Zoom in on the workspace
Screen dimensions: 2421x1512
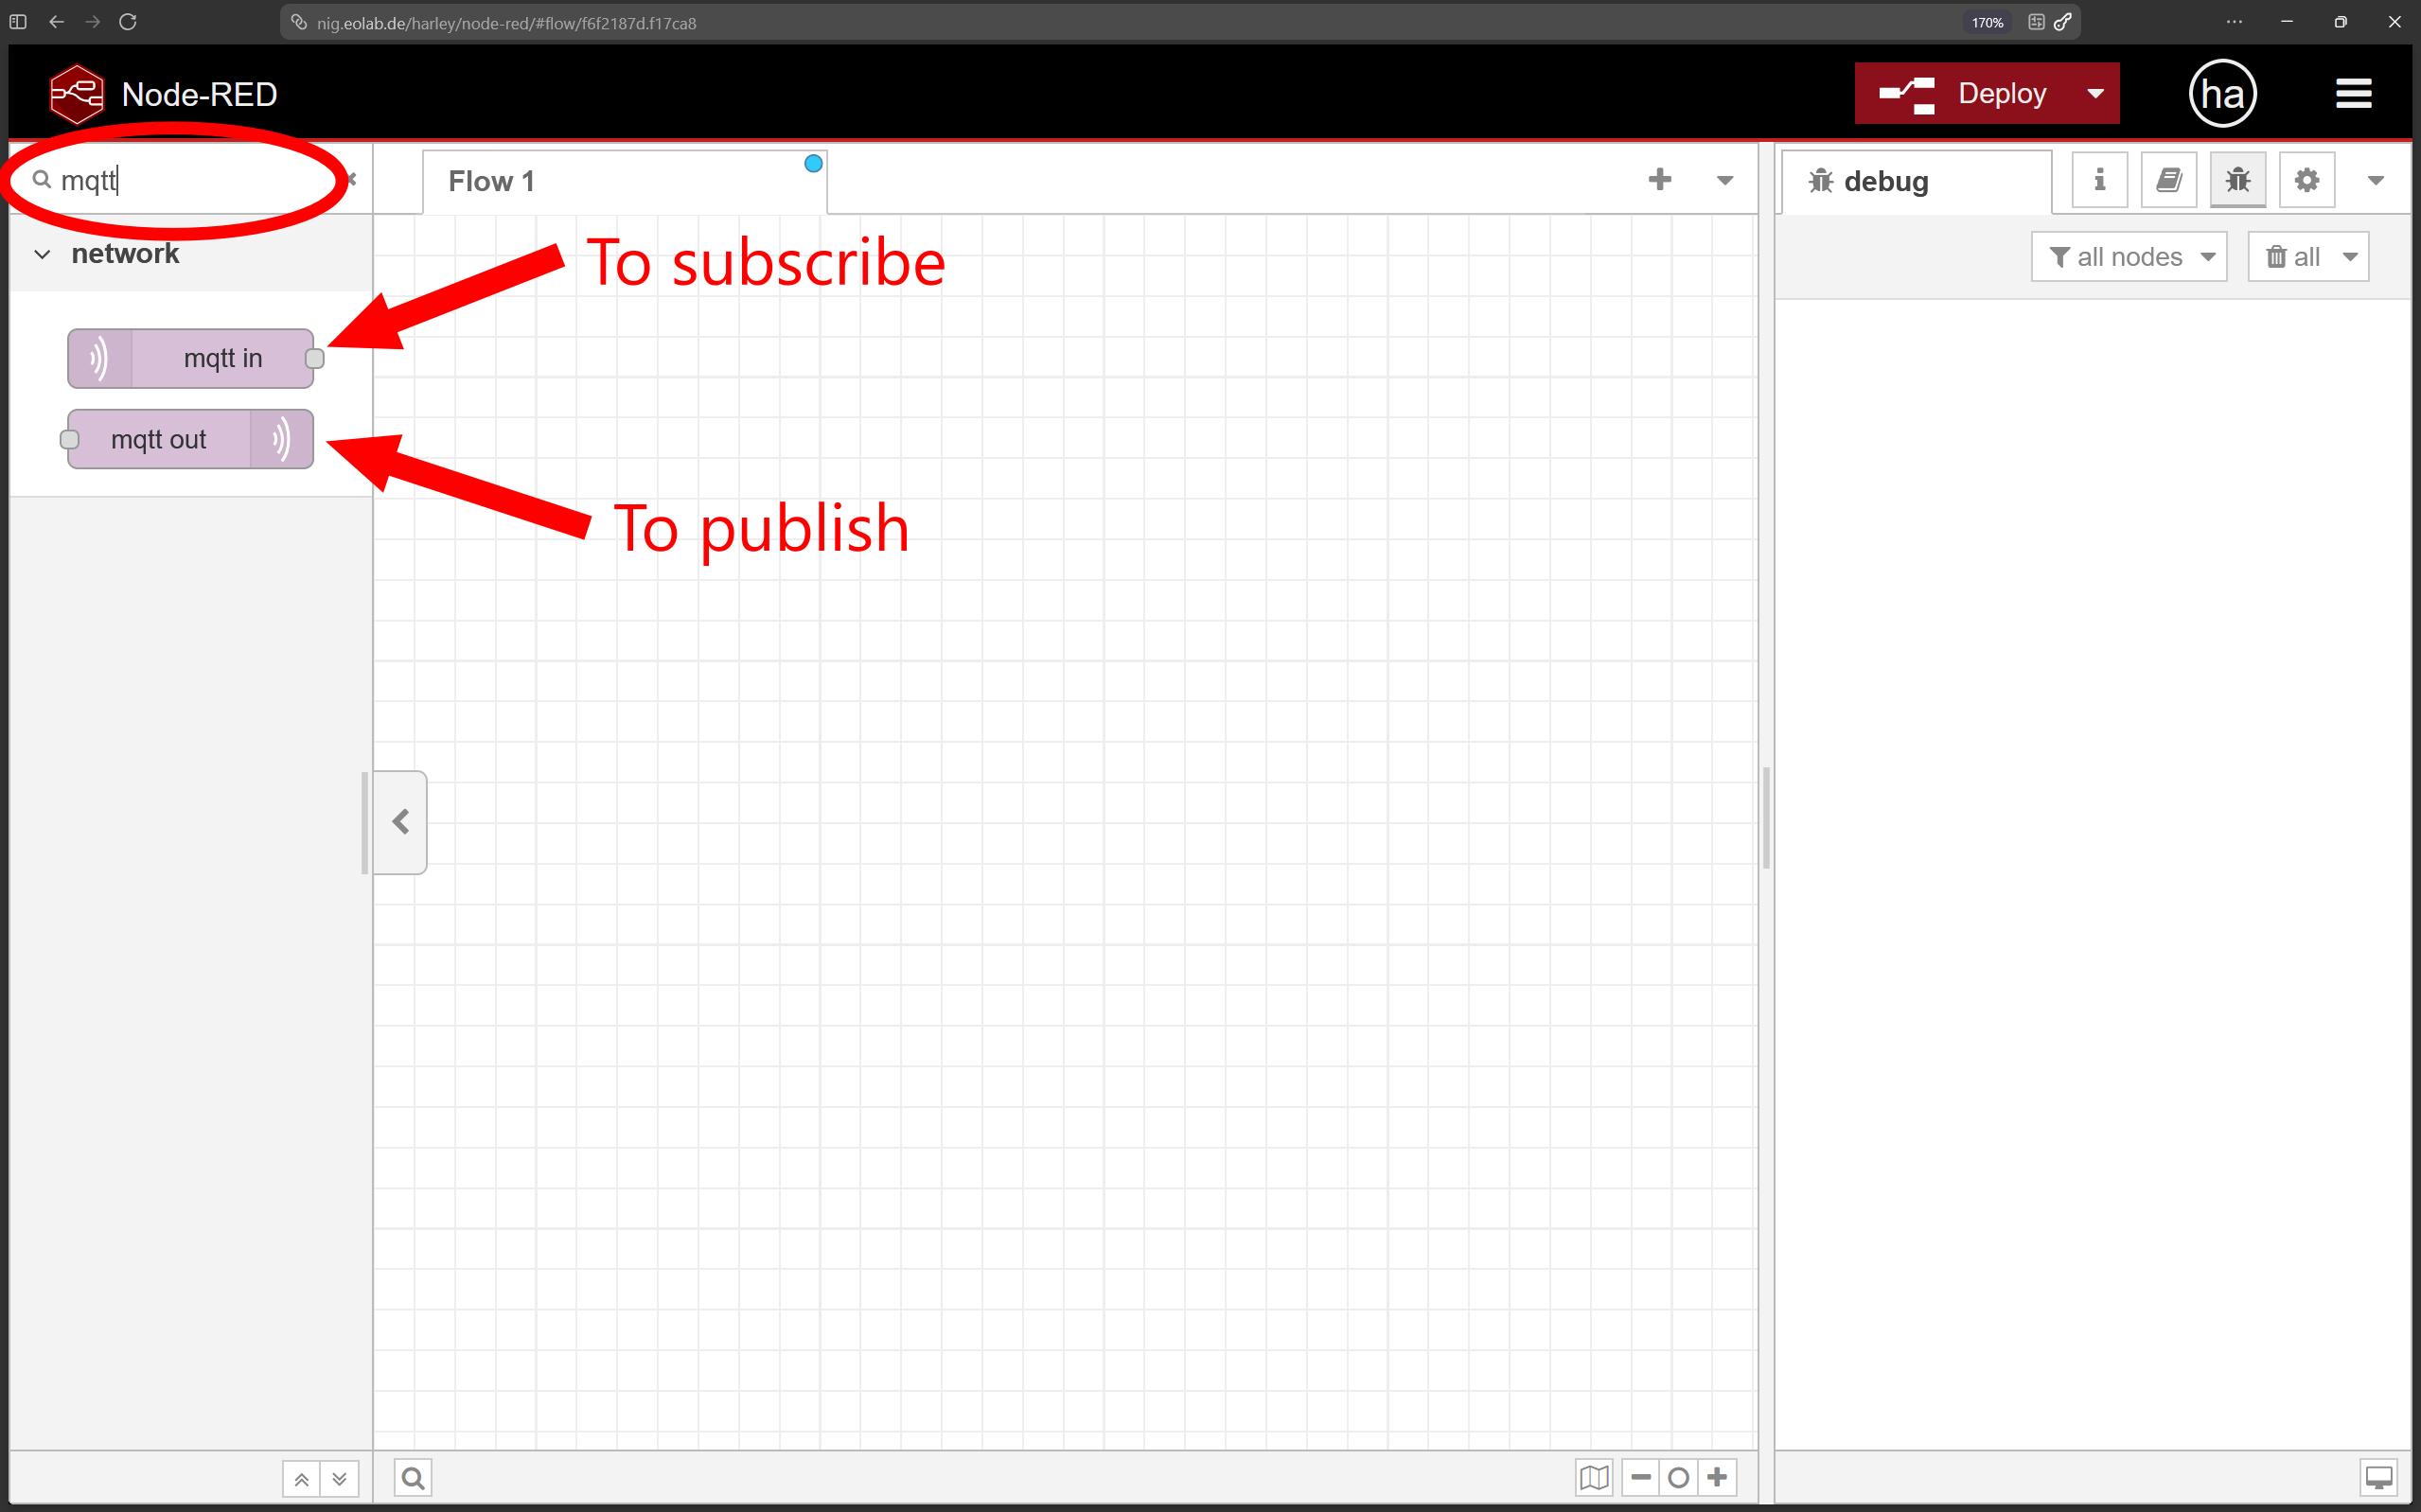tap(1717, 1477)
